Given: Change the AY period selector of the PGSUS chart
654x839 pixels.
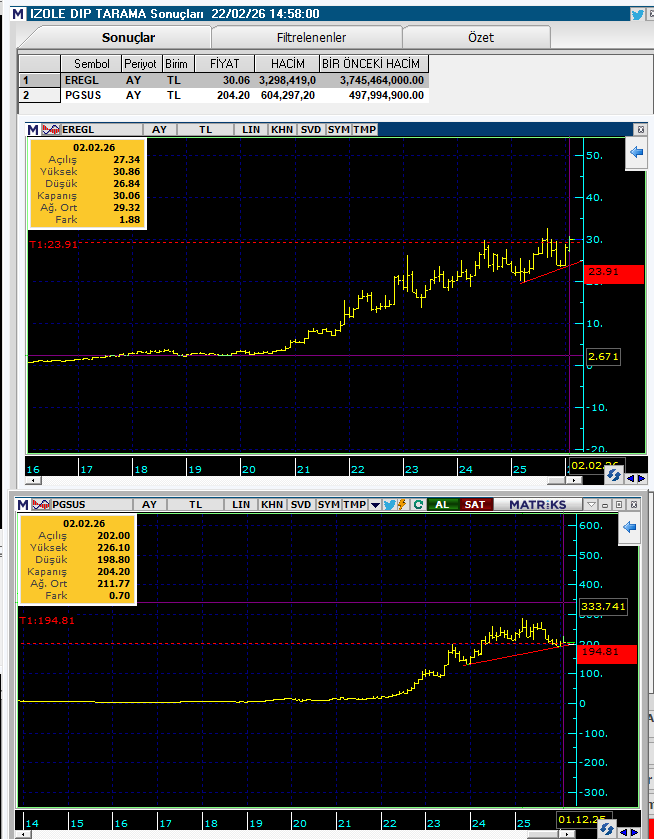Looking at the screenshot, I should click(149, 505).
